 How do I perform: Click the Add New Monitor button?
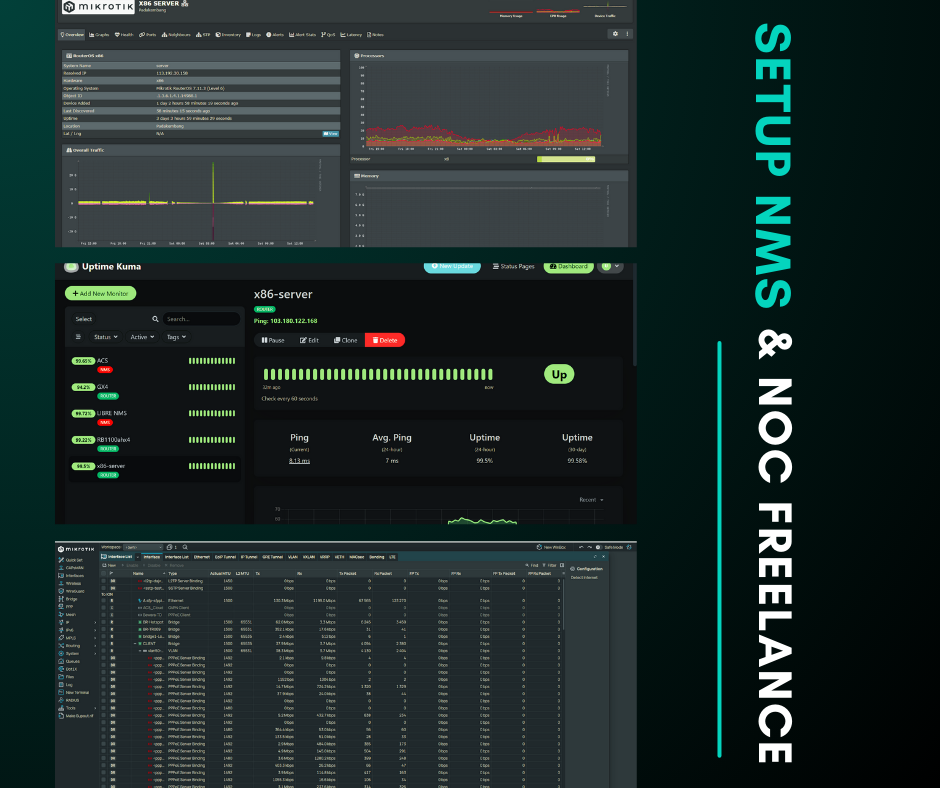tap(100, 293)
